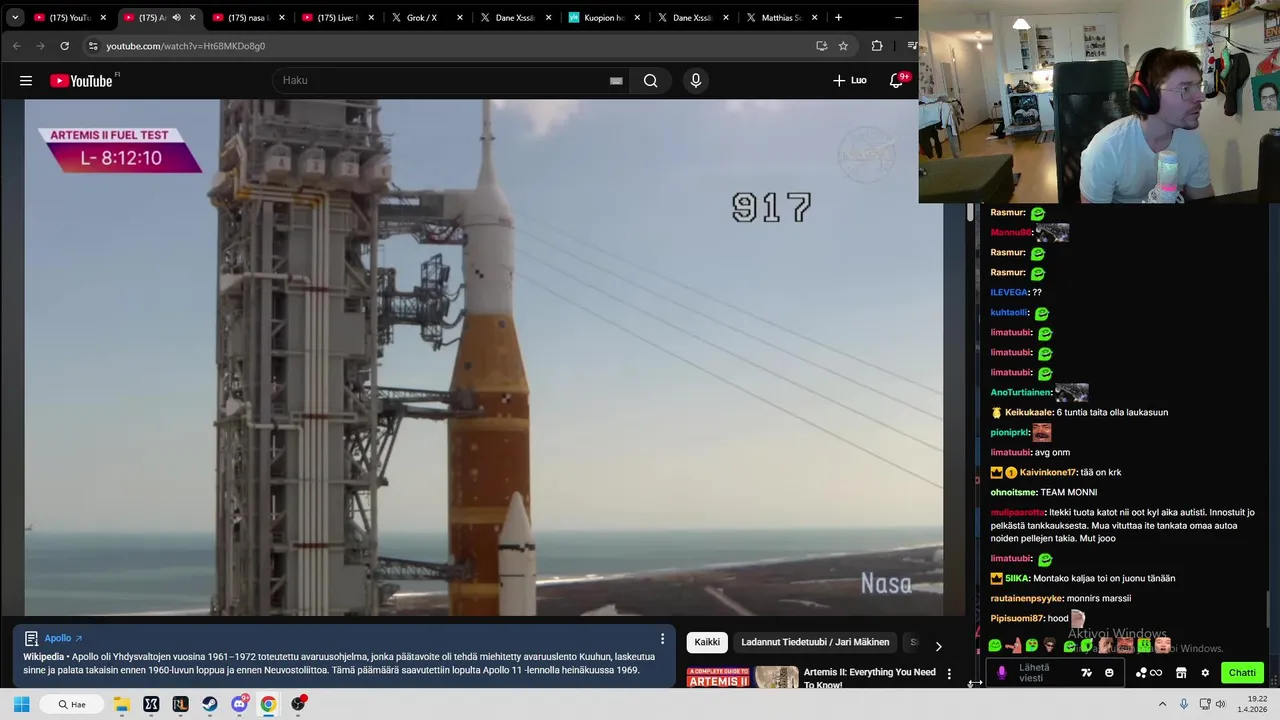Send message with green Chatti button
This screenshot has height=720, width=1280.
point(1242,673)
